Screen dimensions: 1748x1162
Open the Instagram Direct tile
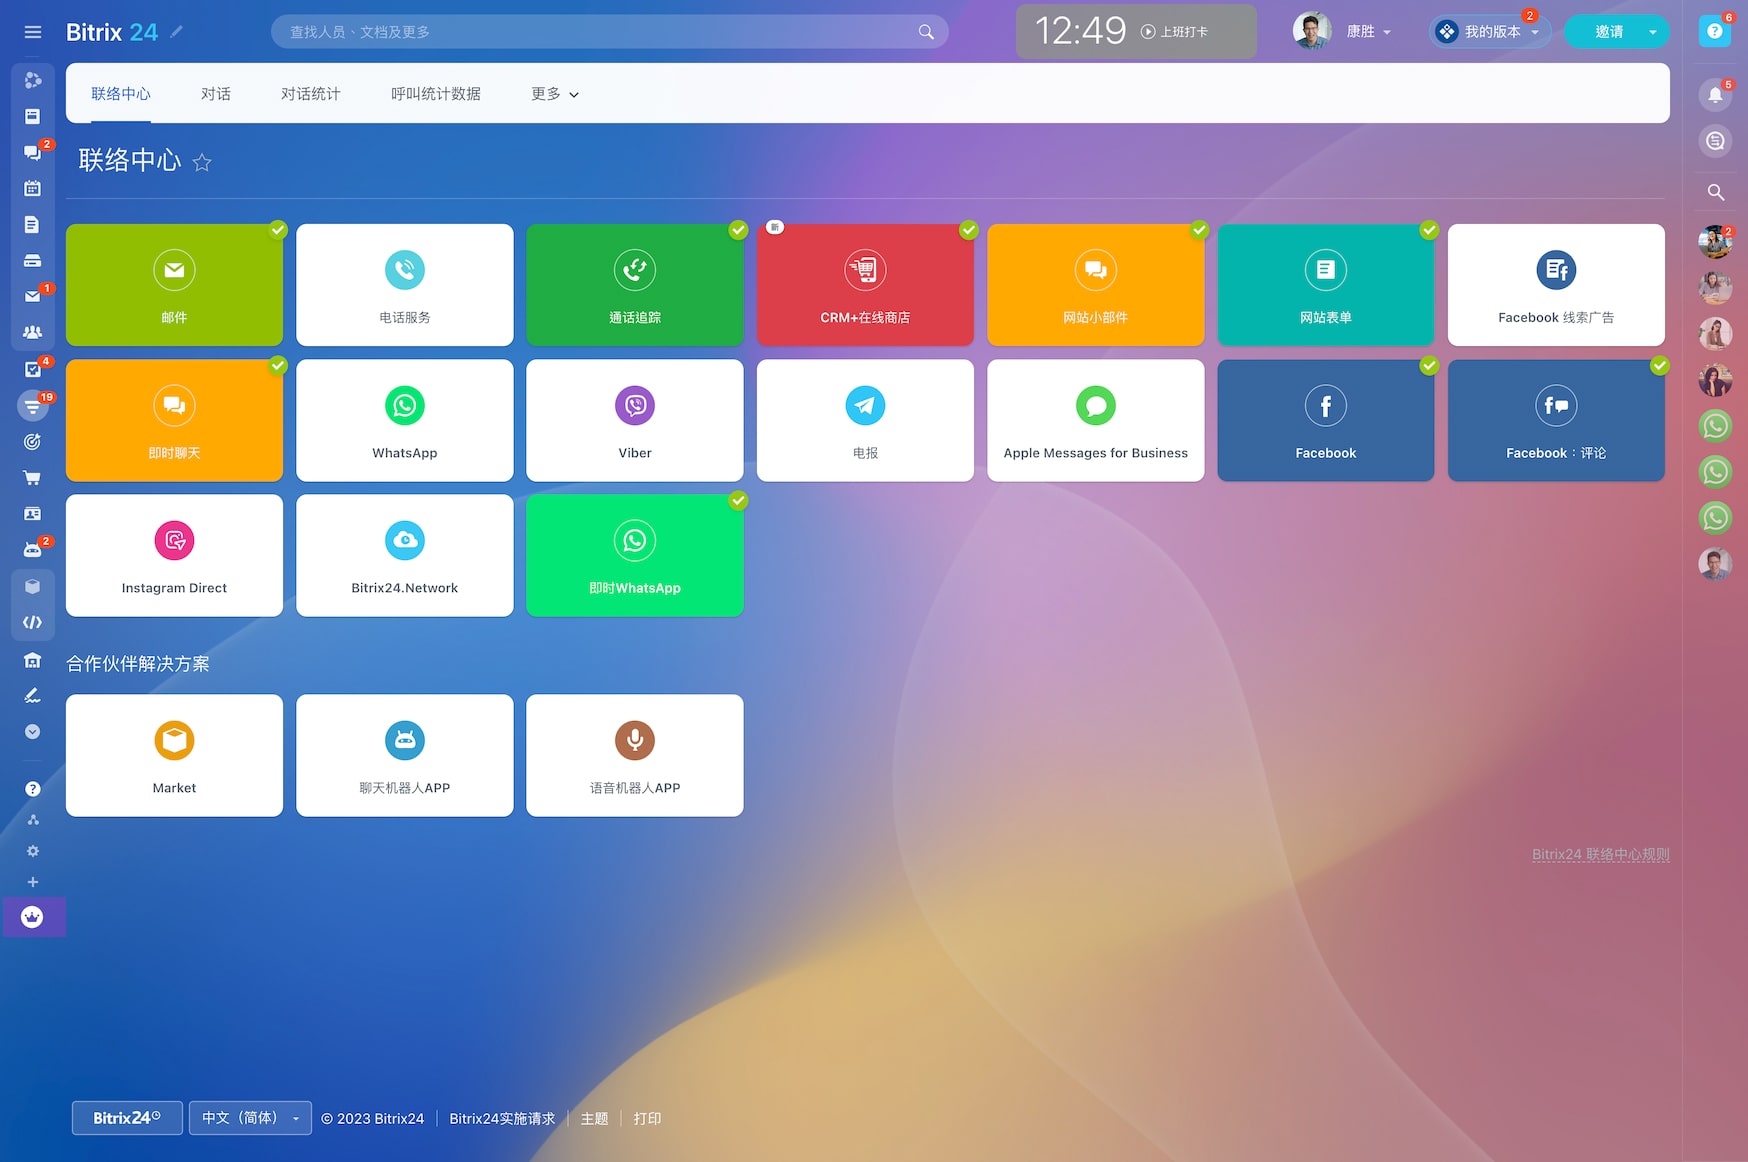click(174, 555)
